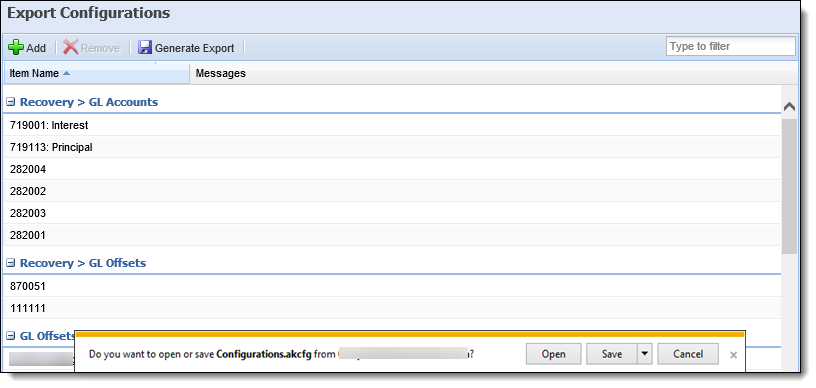The width and height of the screenshot is (816, 388).
Task: Click the Messages column header
Action: [x=221, y=73]
